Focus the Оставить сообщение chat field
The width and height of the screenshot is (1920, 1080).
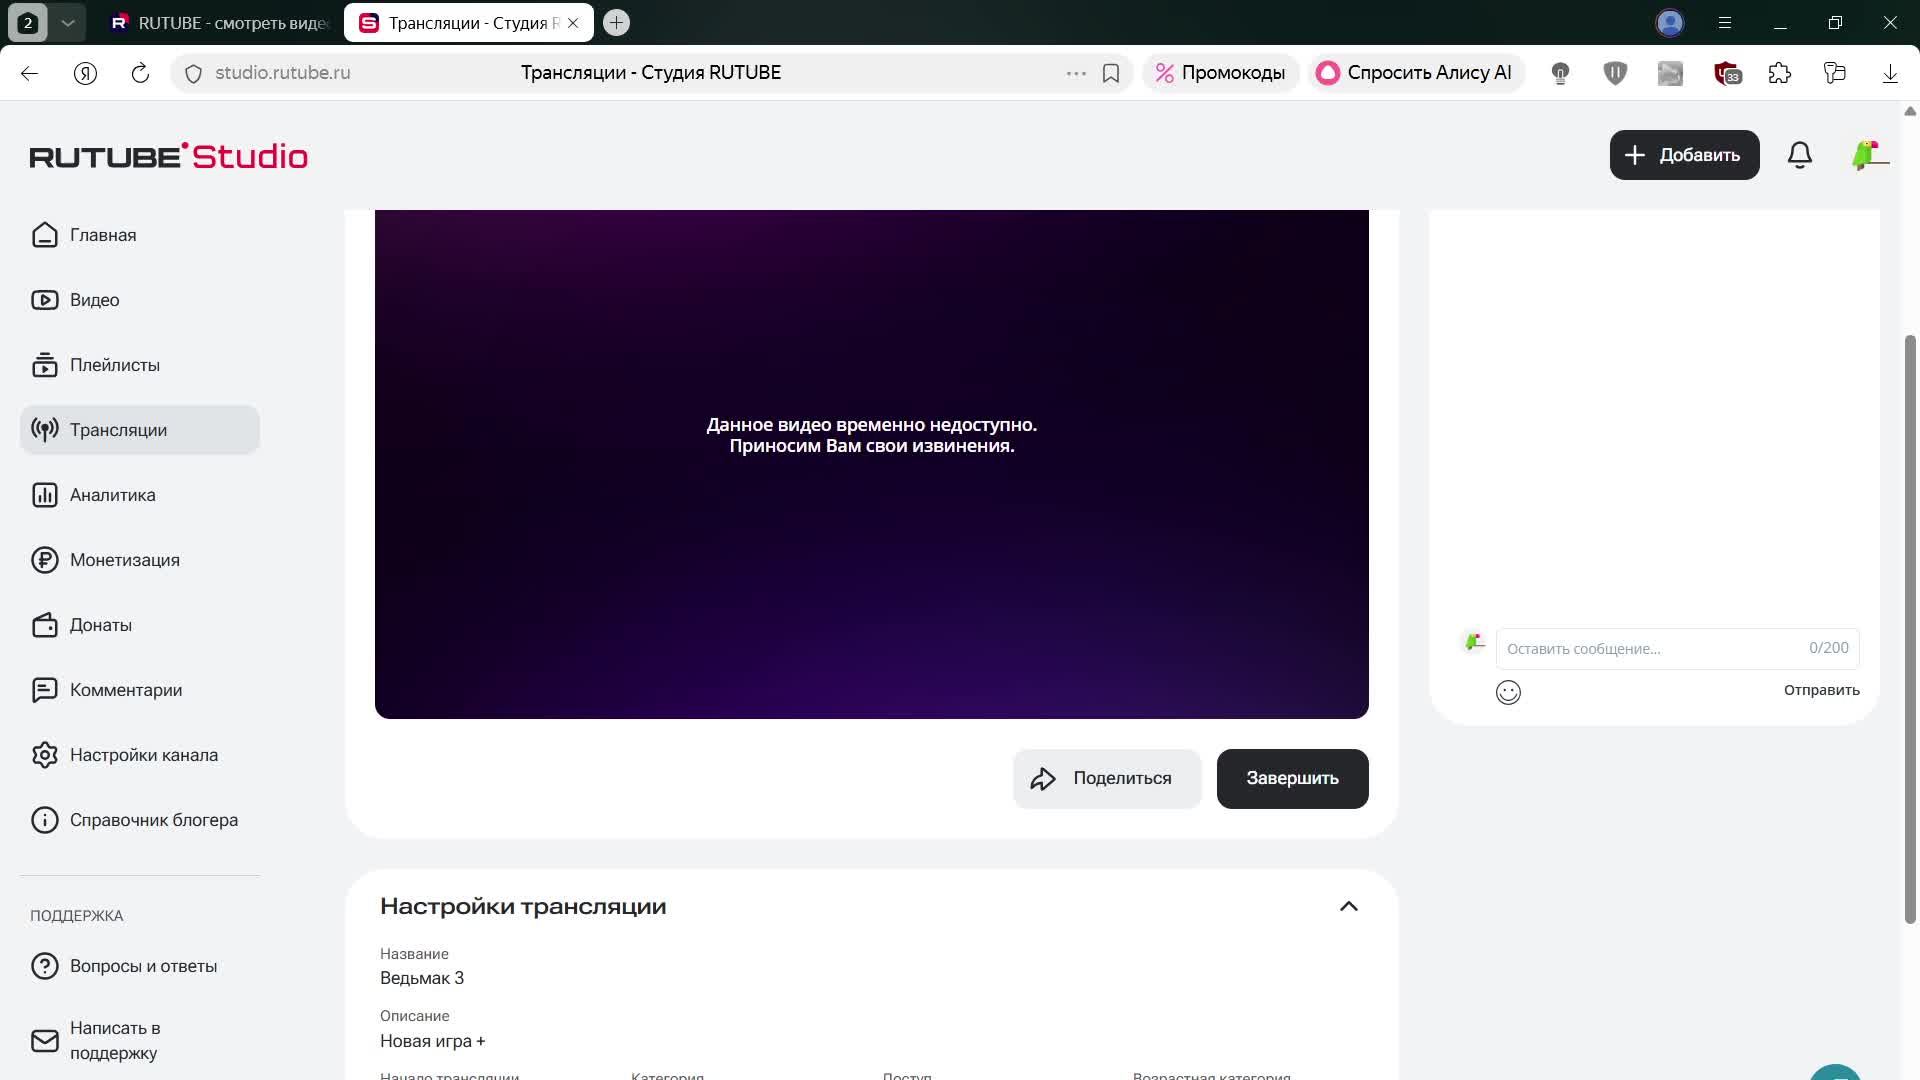pos(1650,649)
